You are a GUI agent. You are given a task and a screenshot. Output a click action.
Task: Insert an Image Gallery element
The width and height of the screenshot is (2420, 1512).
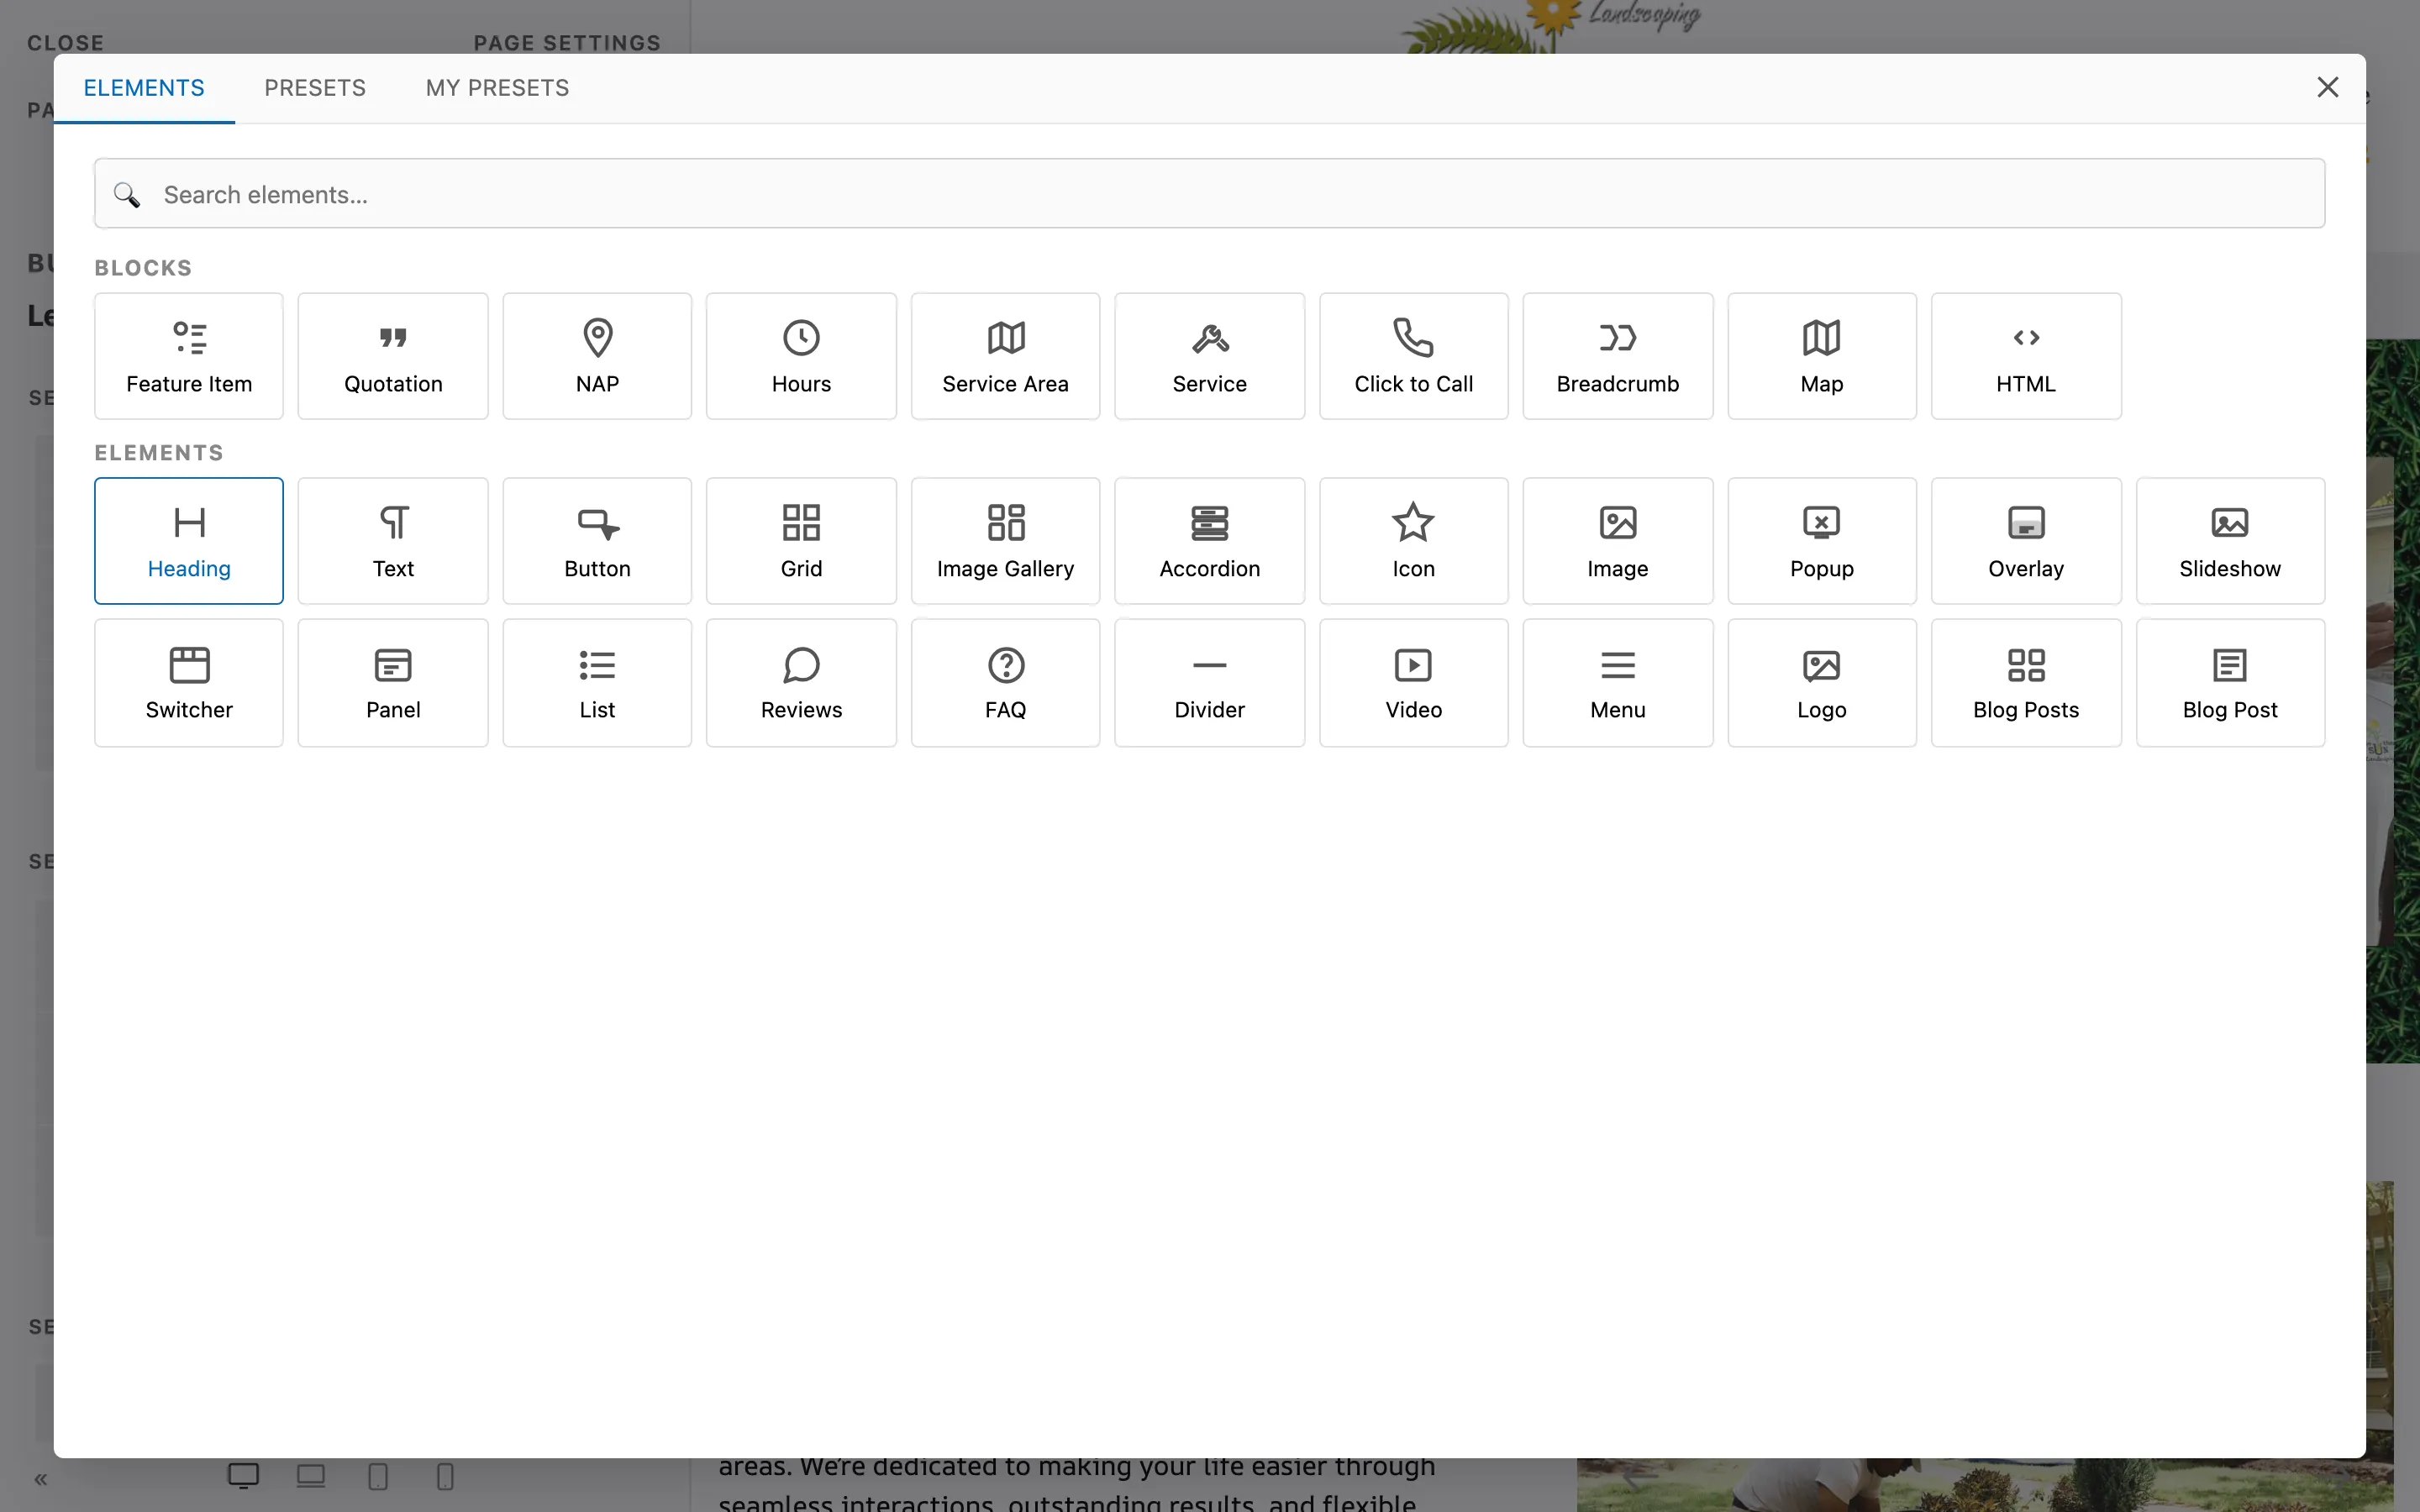pos(1005,541)
